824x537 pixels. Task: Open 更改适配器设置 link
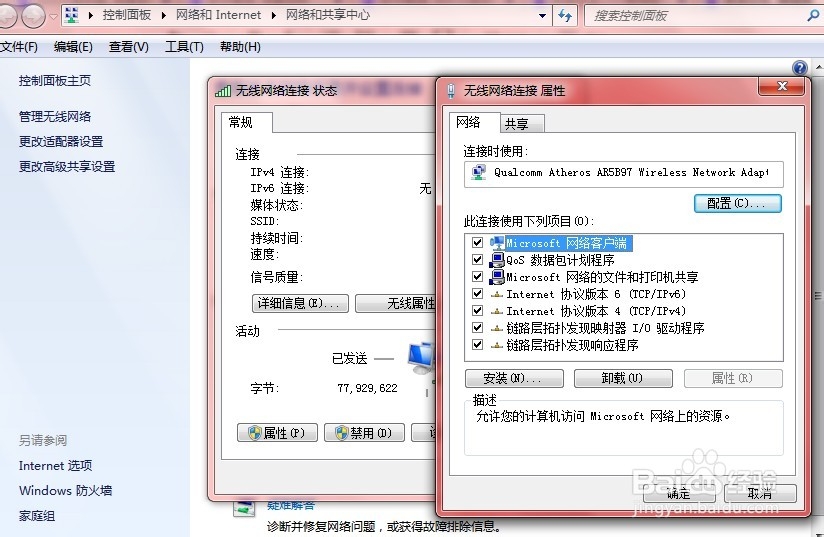coord(61,141)
